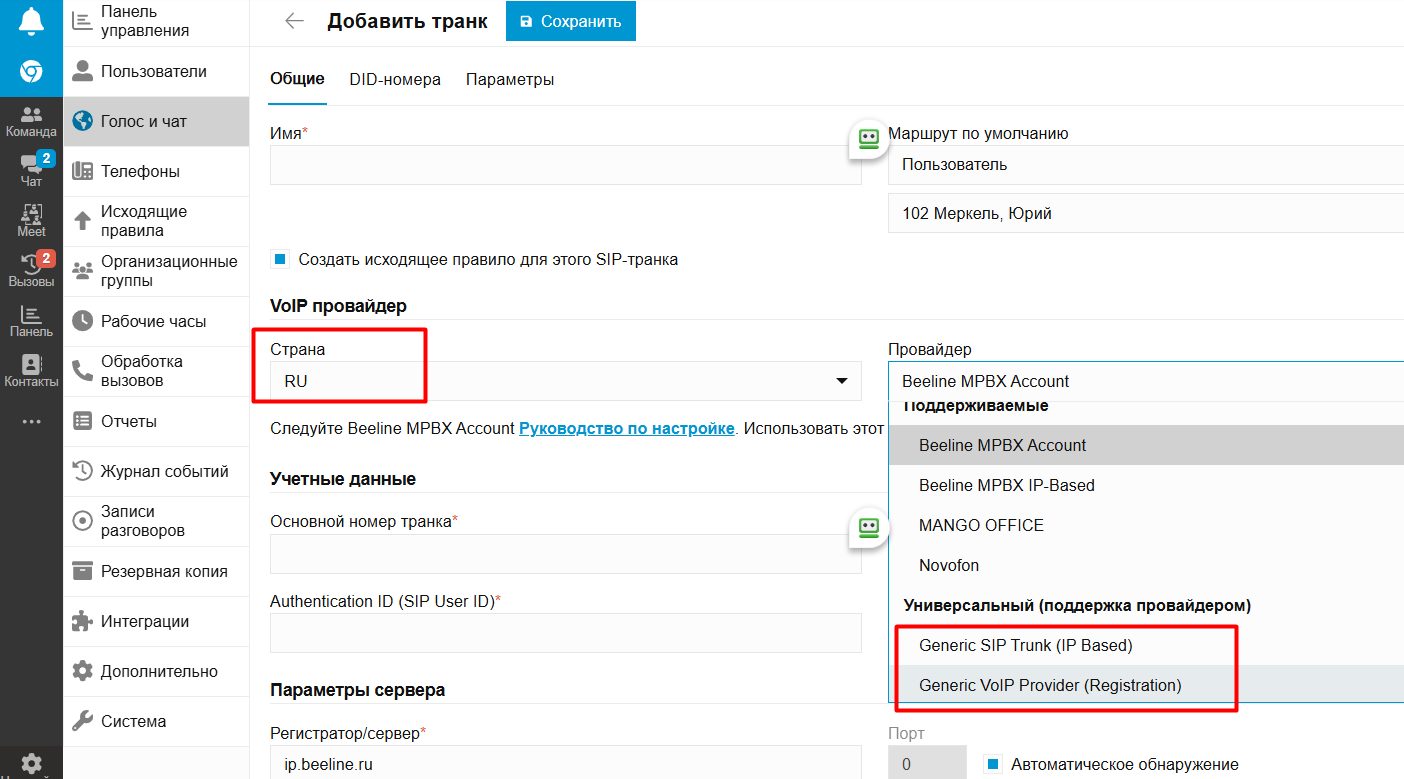This screenshot has width=1404, height=779.
Task: Open Панель управления menu item
Action: [156, 21]
